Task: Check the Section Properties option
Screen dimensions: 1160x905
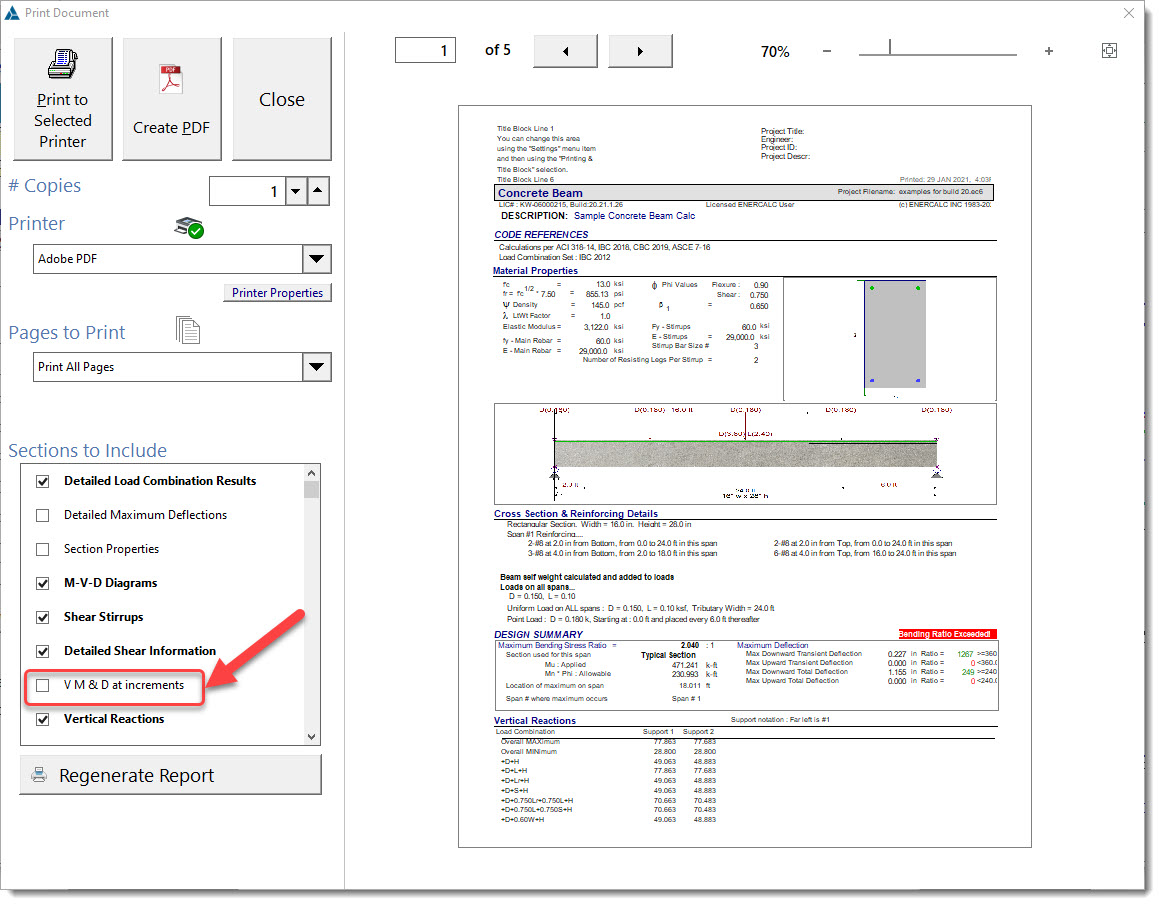Action: pyautogui.click(x=43, y=549)
